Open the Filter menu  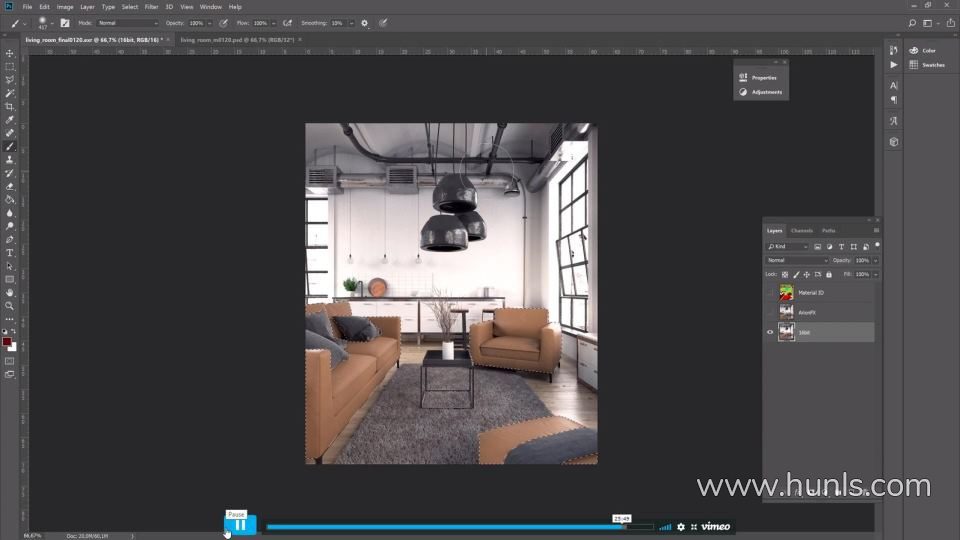[151, 6]
